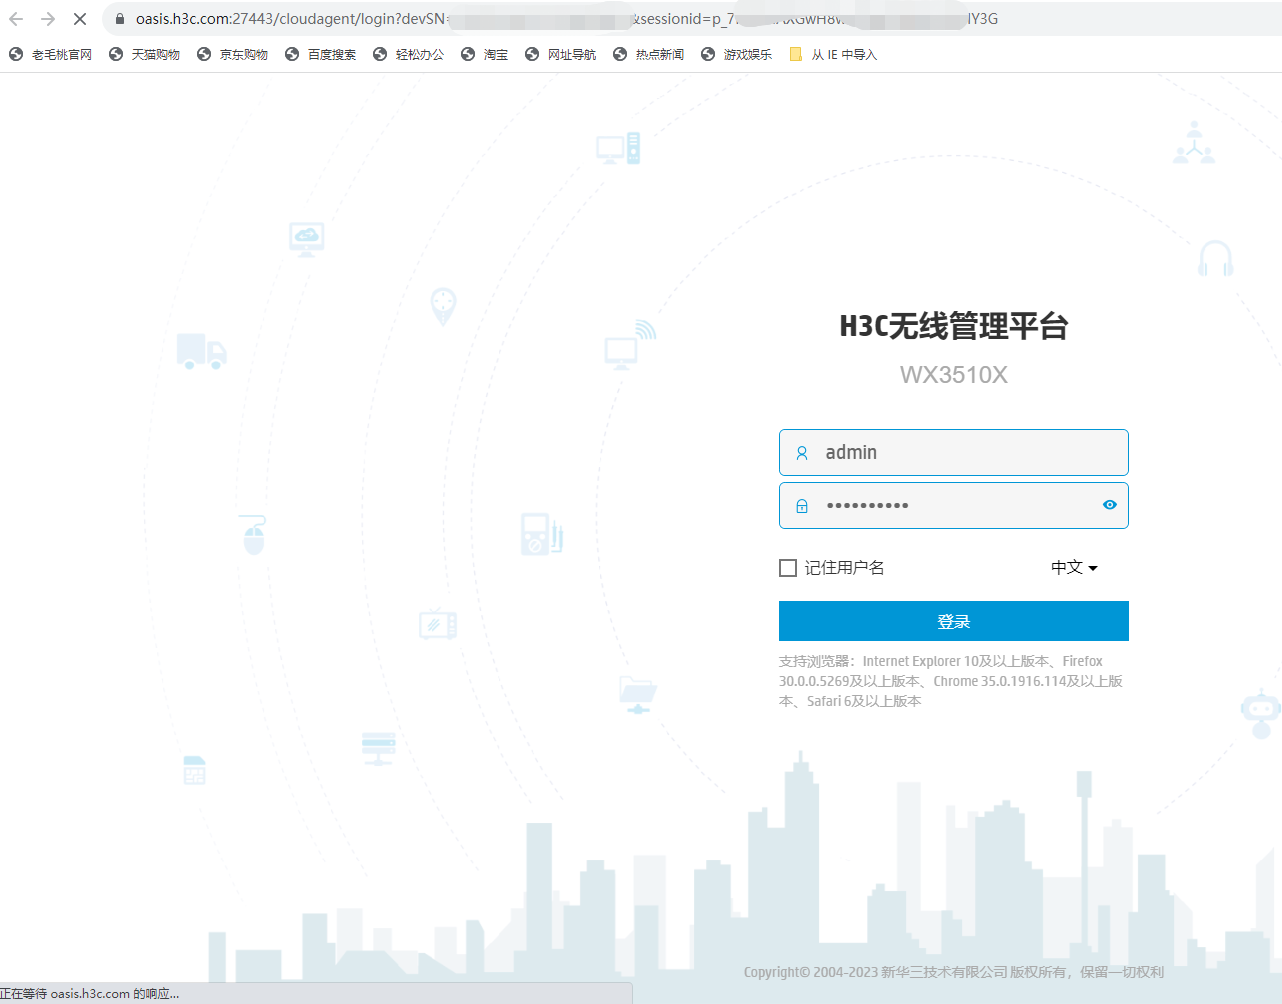Image resolution: width=1282 pixels, height=1004 pixels.
Task: Click the padlock icon in password field
Action: pyautogui.click(x=802, y=506)
